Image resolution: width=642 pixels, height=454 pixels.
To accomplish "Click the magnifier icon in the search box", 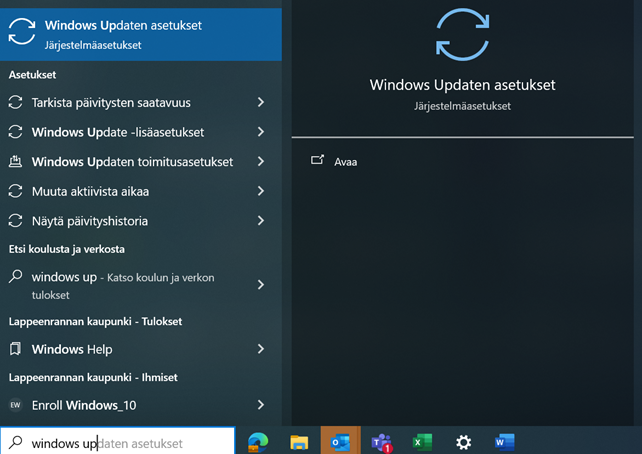I will click(x=16, y=443).
